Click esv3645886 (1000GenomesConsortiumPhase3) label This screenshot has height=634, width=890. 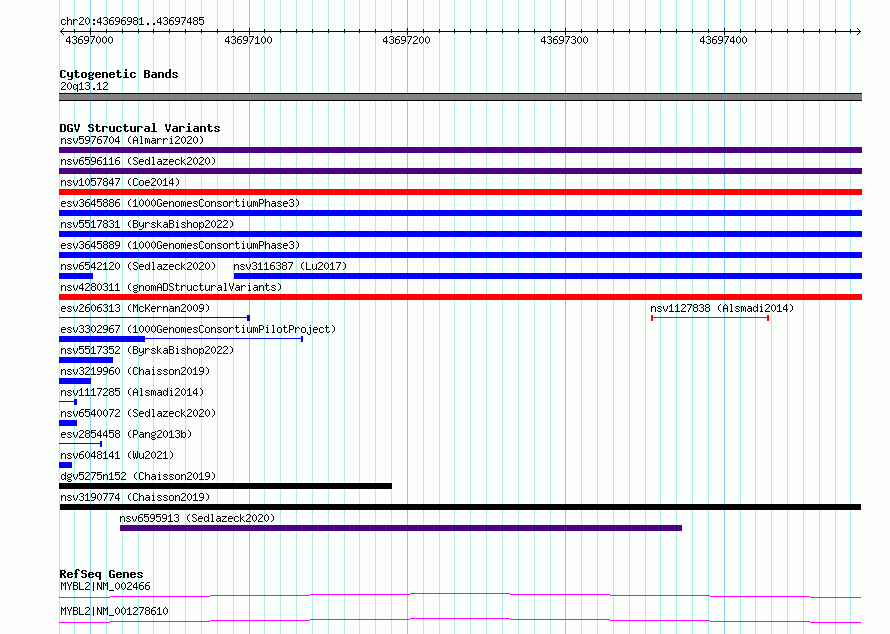[180, 203]
